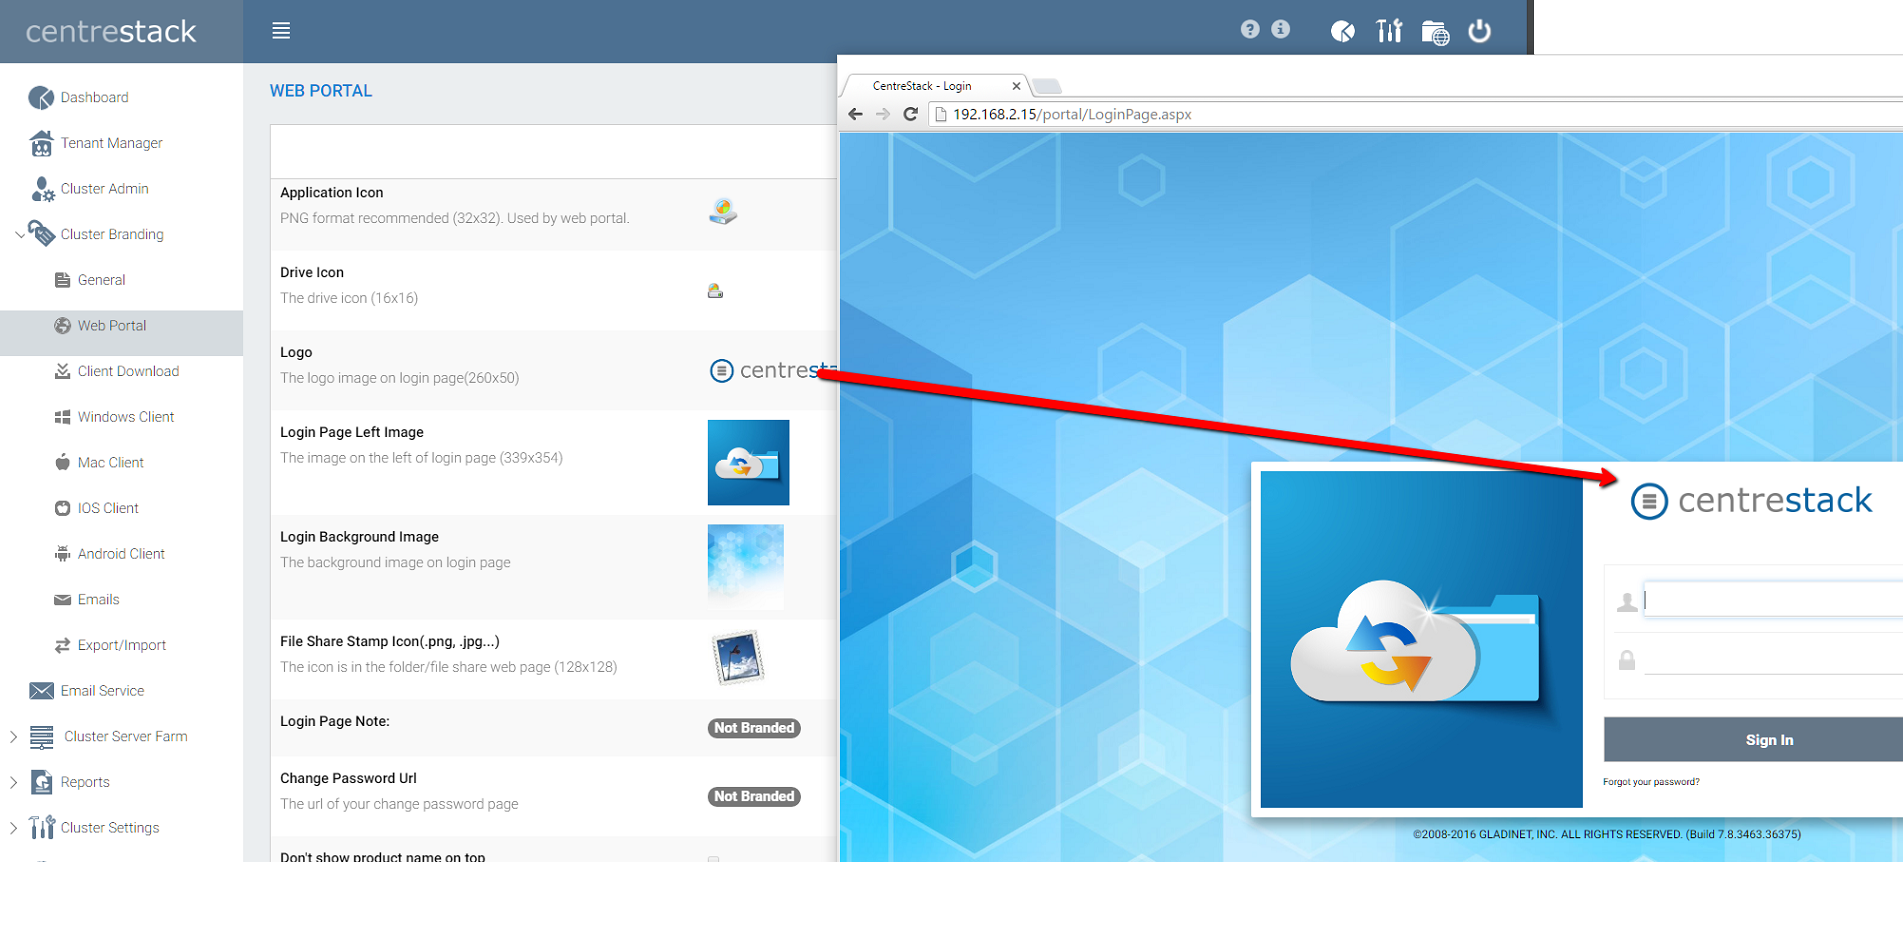Open Cluster Admin in sidebar
The width and height of the screenshot is (1904, 930).
coord(104,189)
